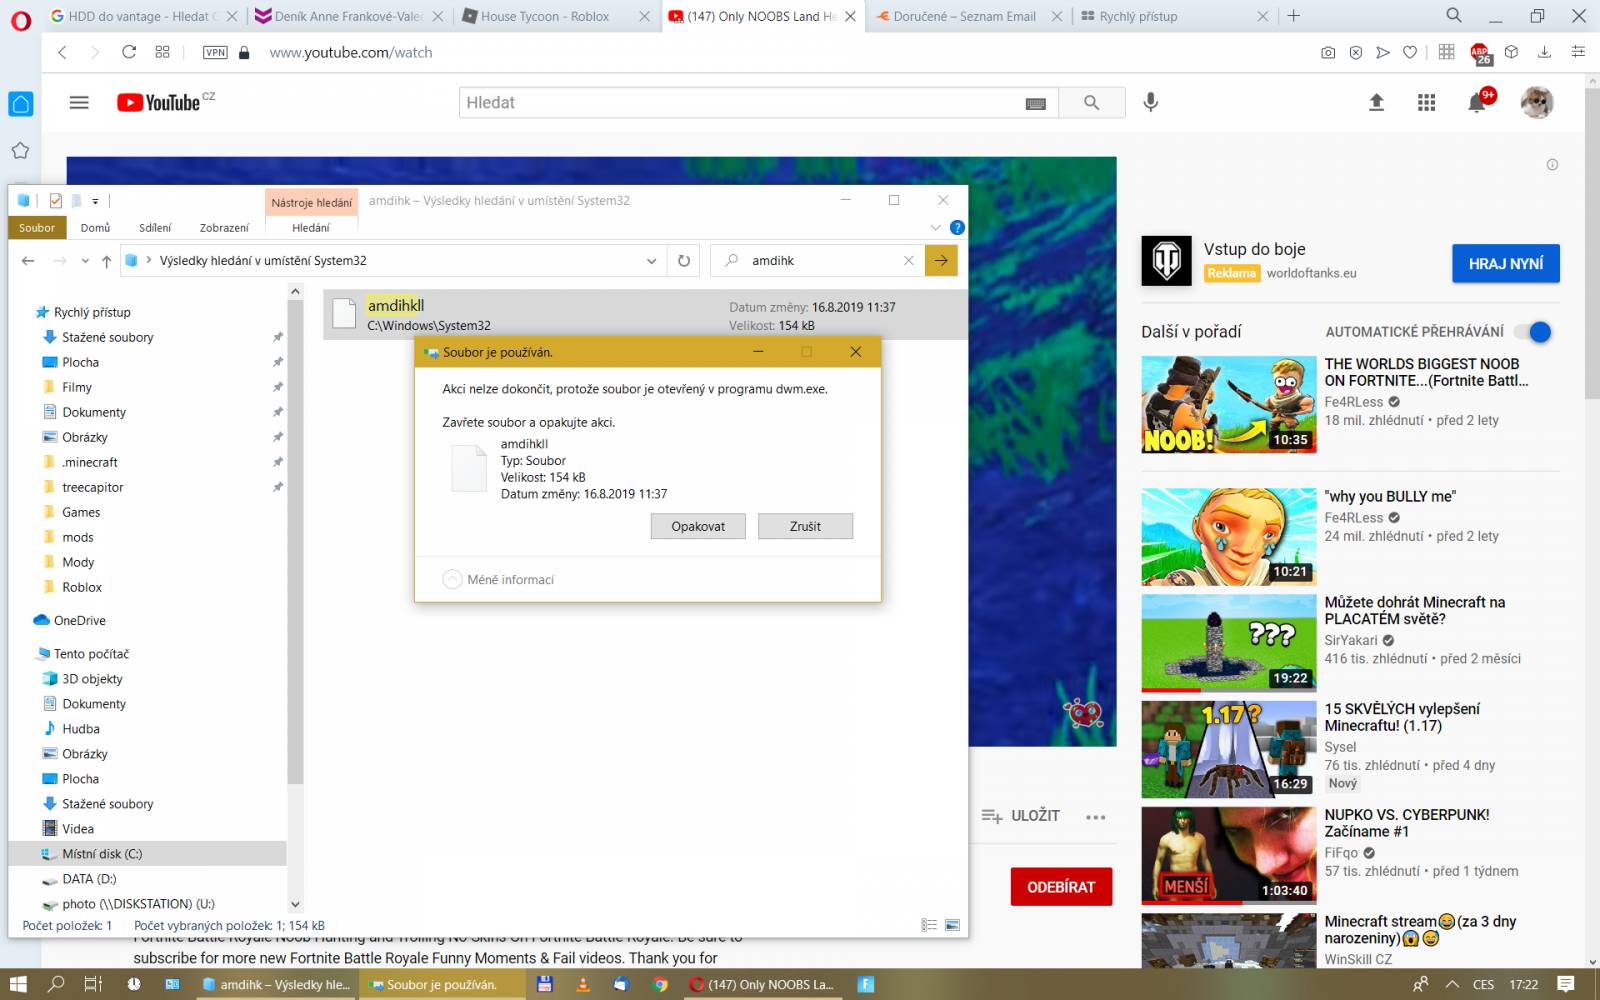
Task: Click CES keyboard language indicator
Action: pos(1484,984)
